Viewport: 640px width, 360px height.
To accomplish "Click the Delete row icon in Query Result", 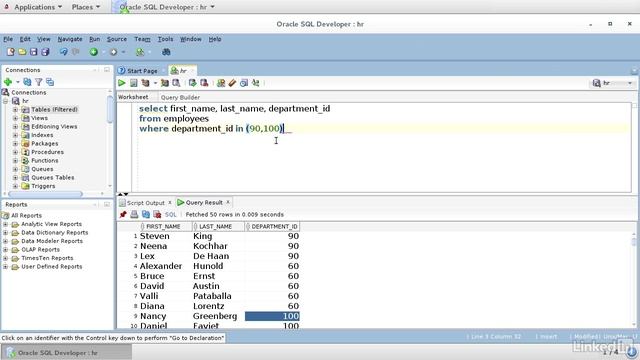I will (x=157, y=214).
